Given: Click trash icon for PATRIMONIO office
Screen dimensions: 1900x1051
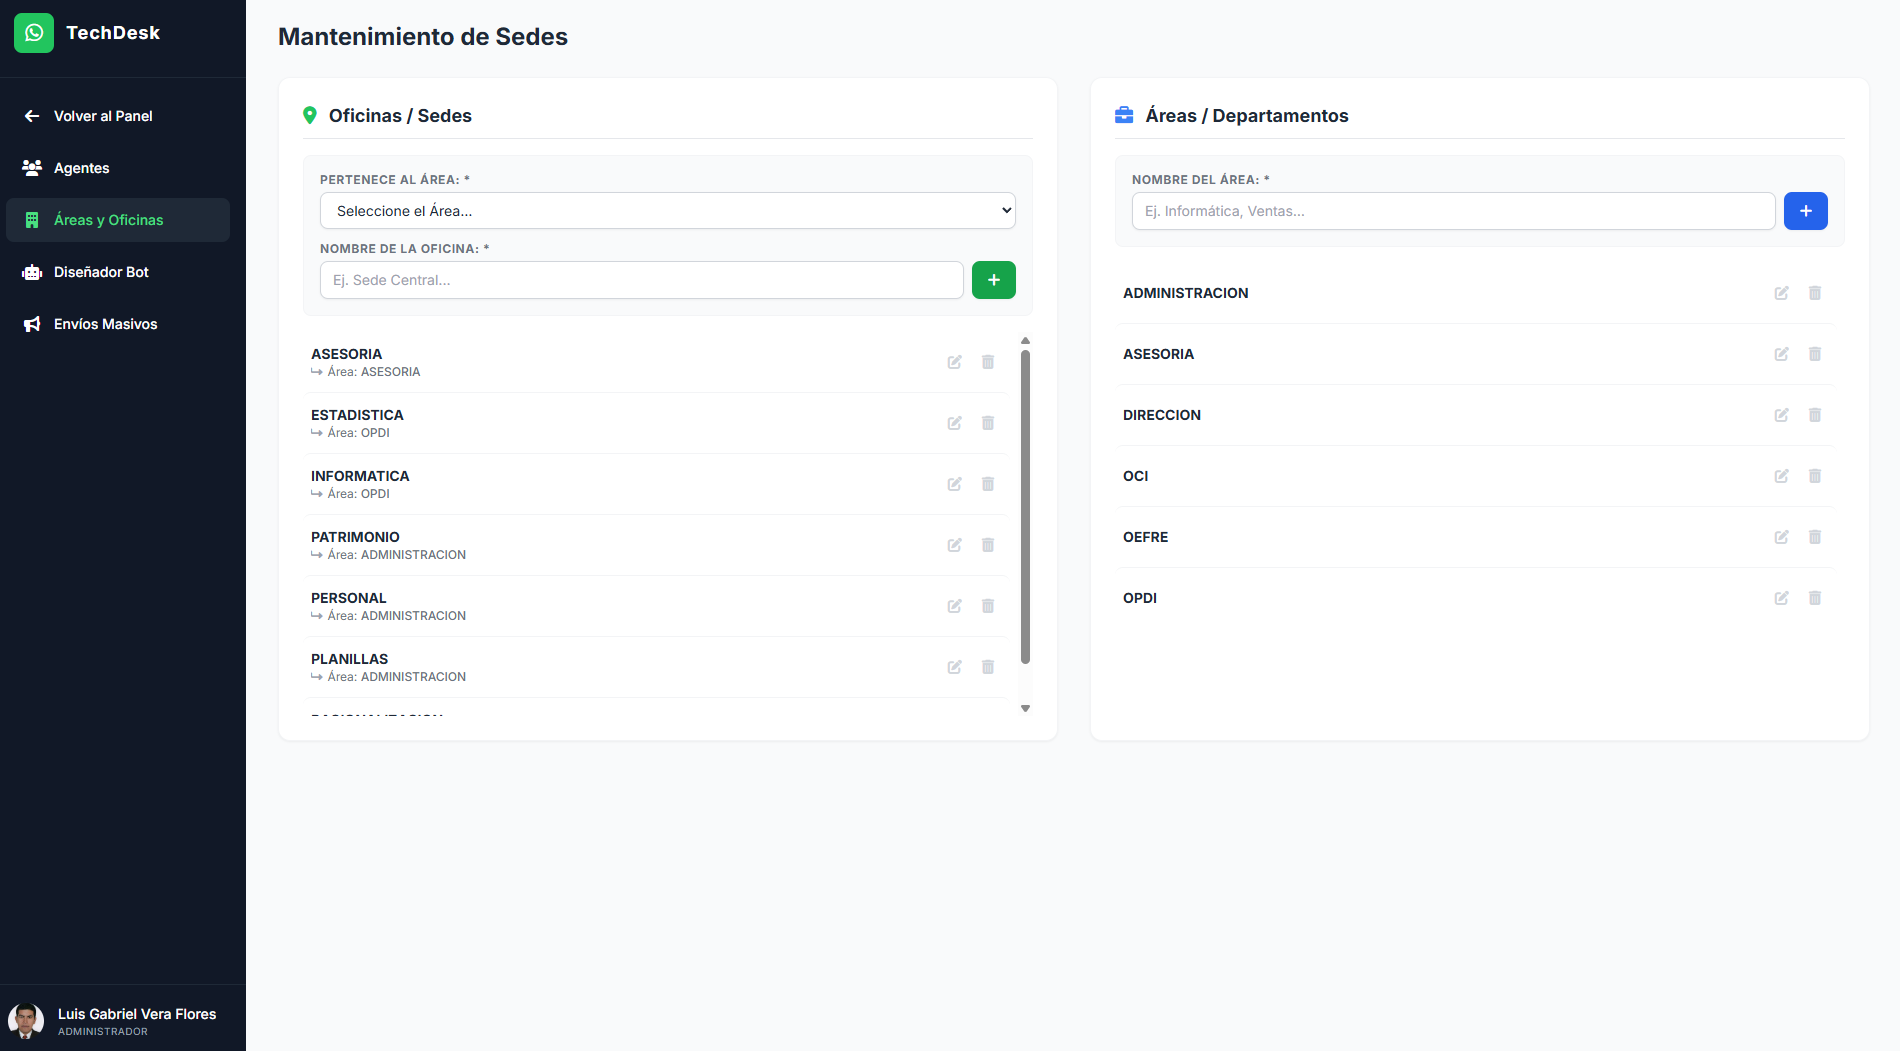Looking at the screenshot, I should [x=987, y=545].
